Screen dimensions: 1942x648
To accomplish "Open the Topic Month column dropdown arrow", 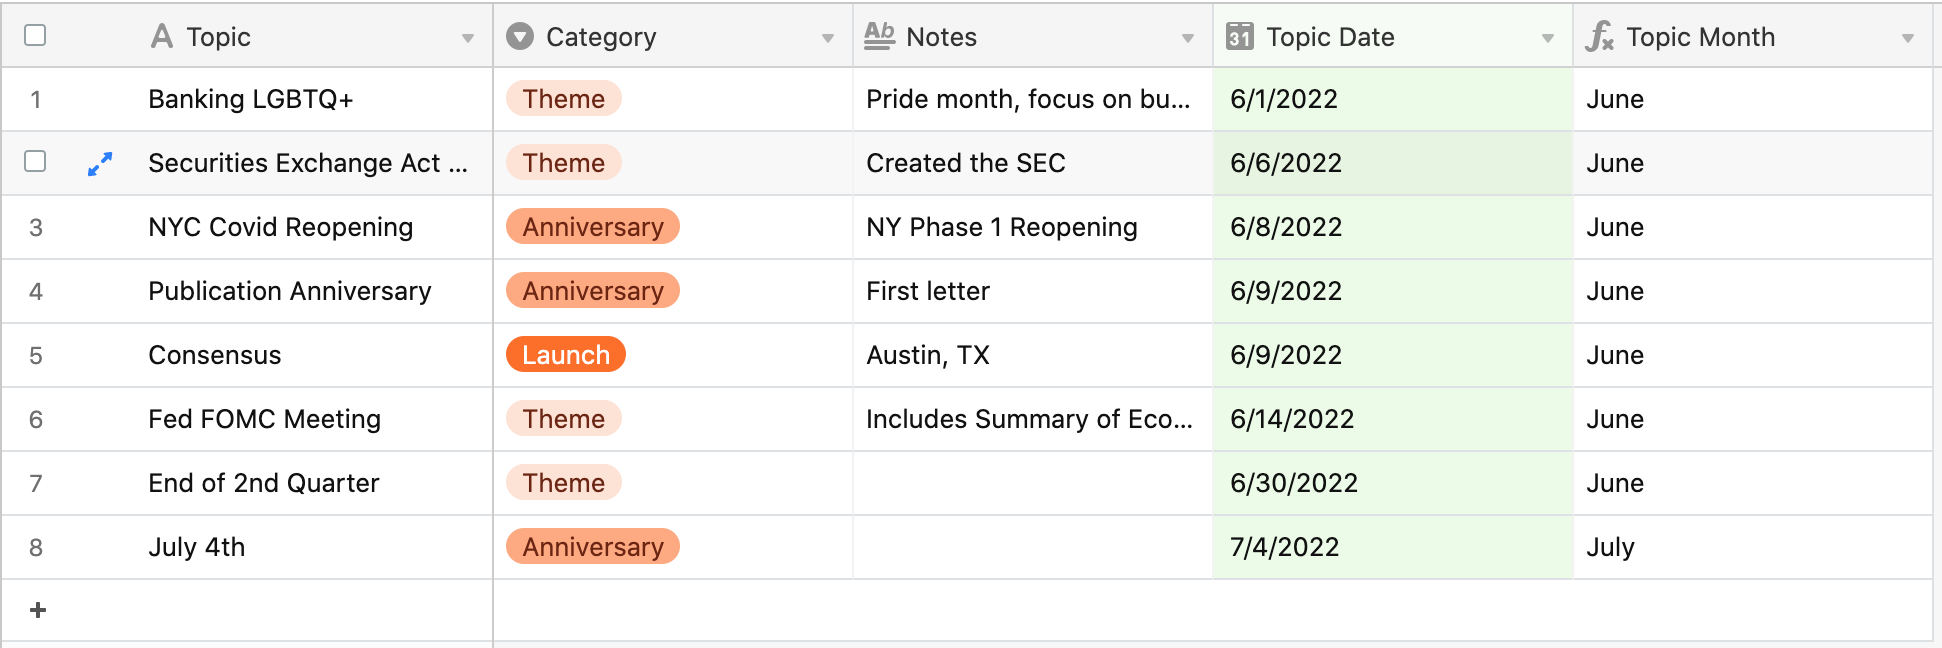I will 1907,39.
